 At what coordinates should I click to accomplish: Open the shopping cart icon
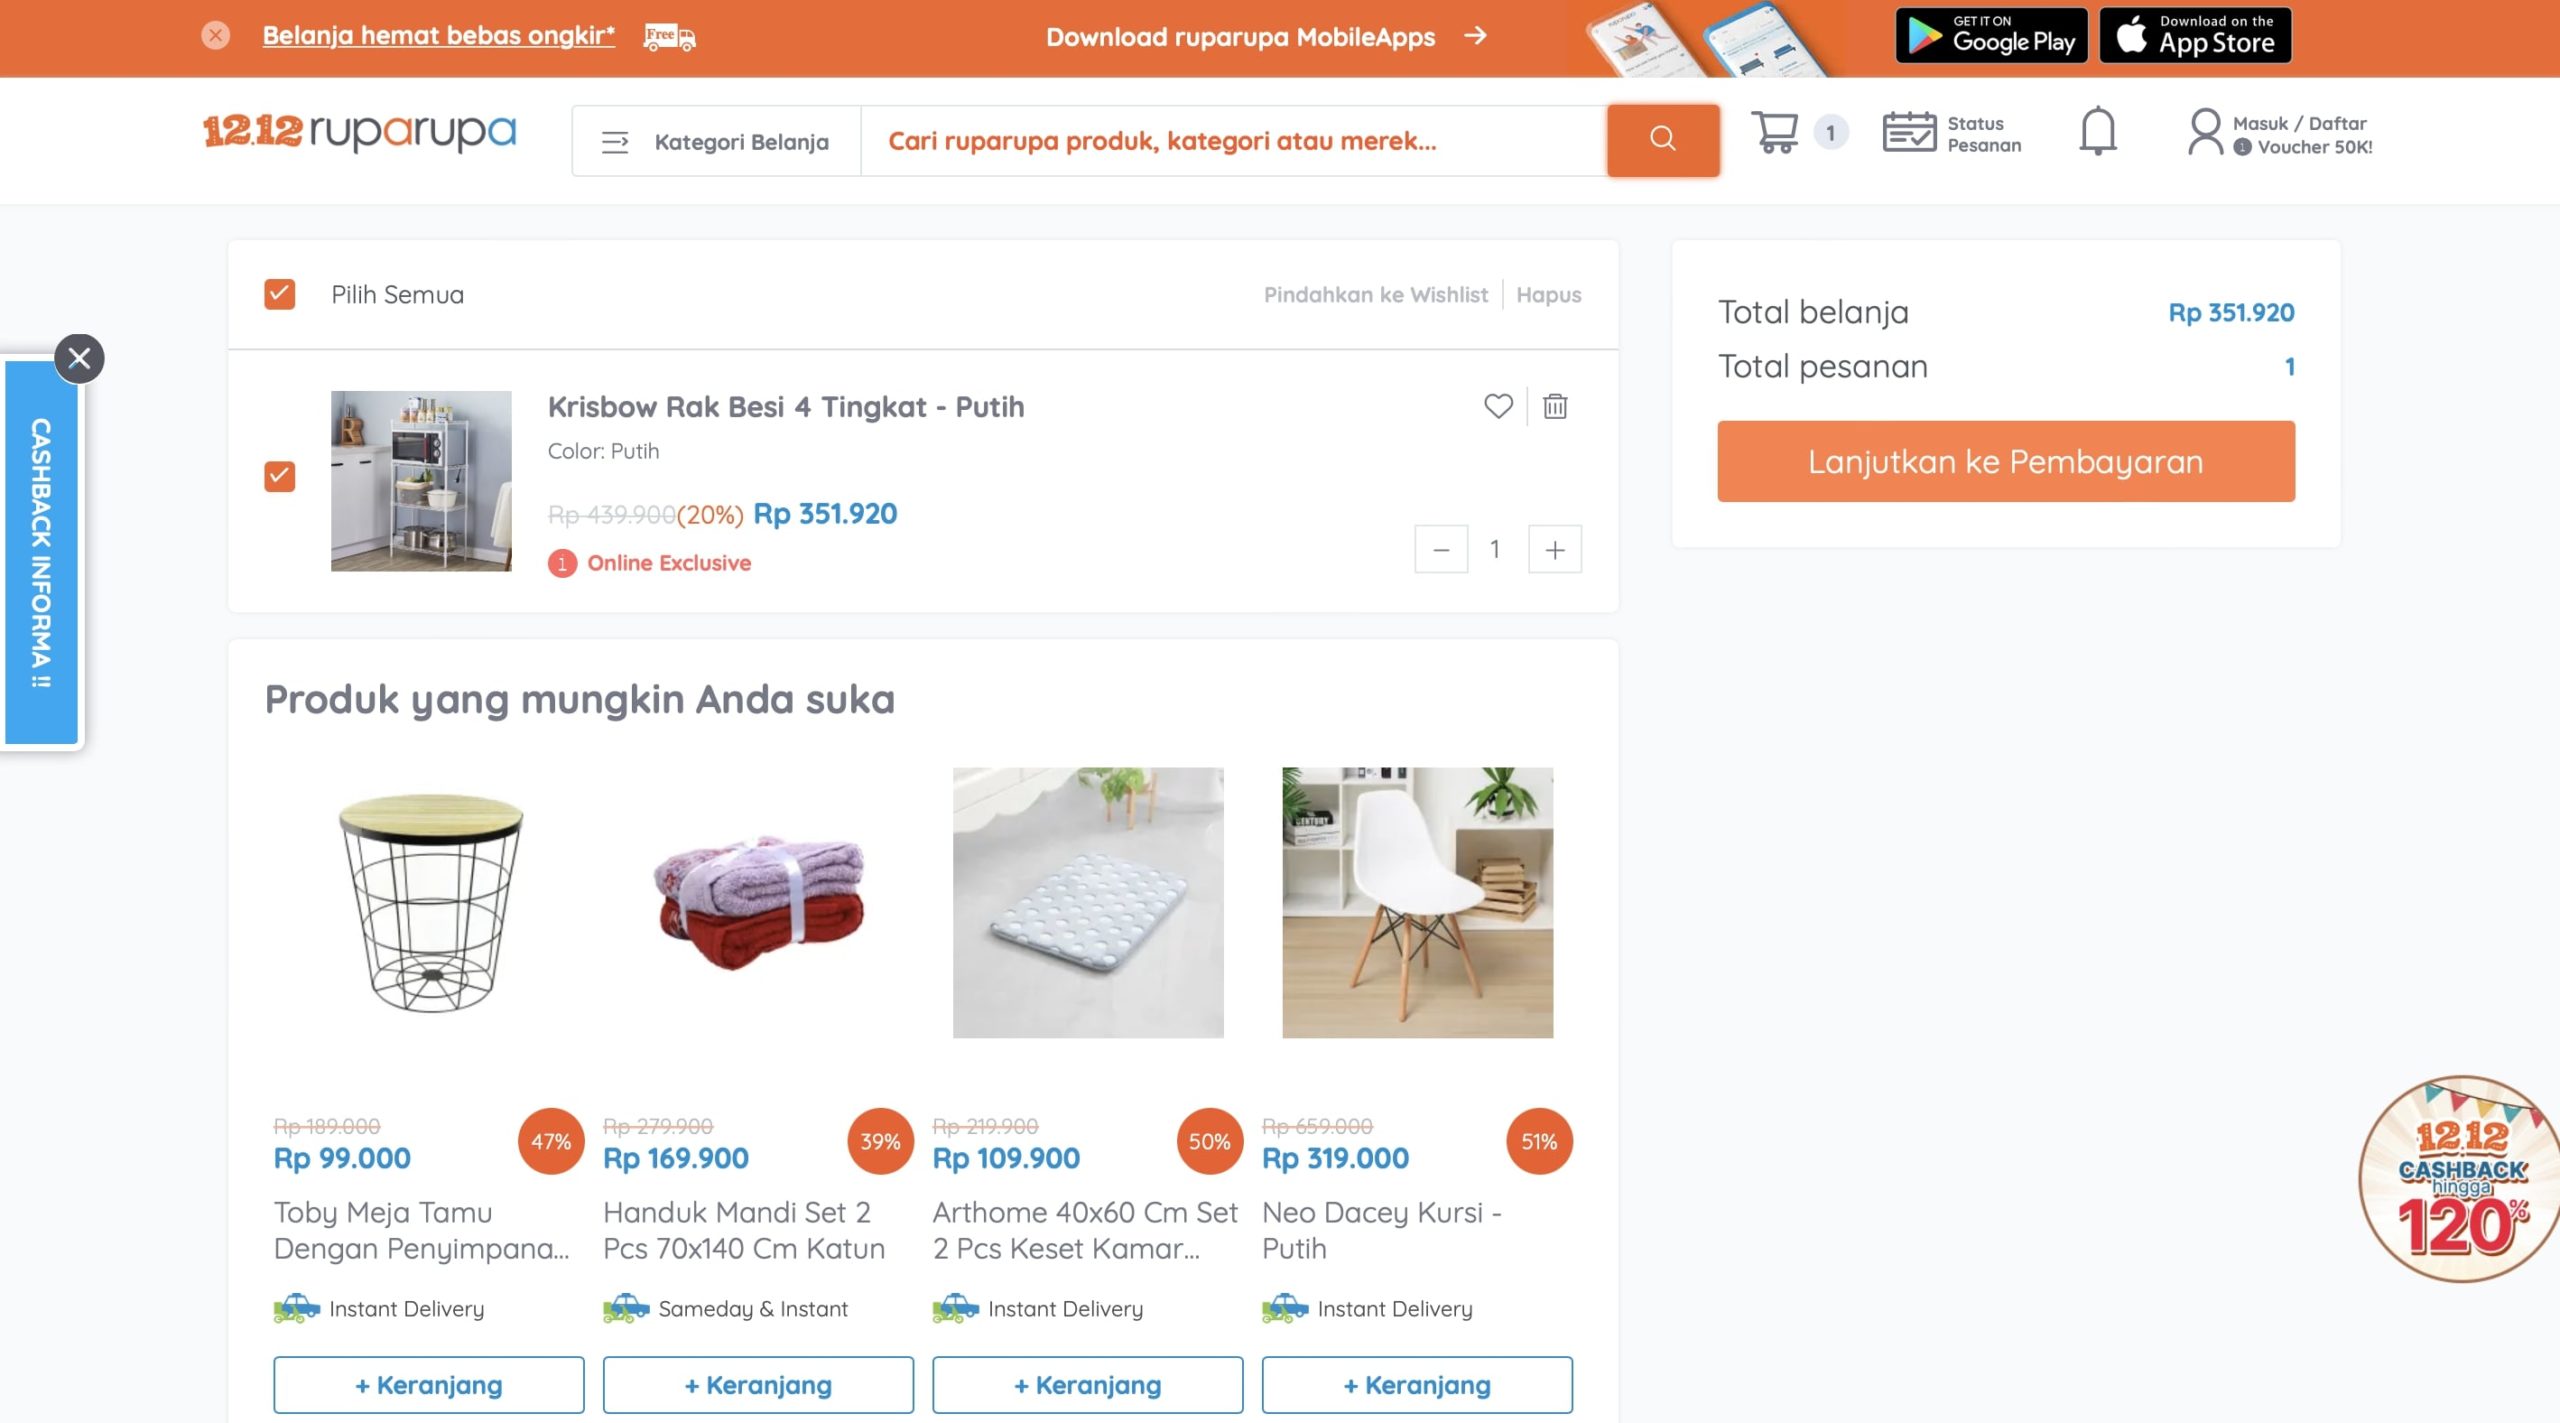[x=1775, y=133]
